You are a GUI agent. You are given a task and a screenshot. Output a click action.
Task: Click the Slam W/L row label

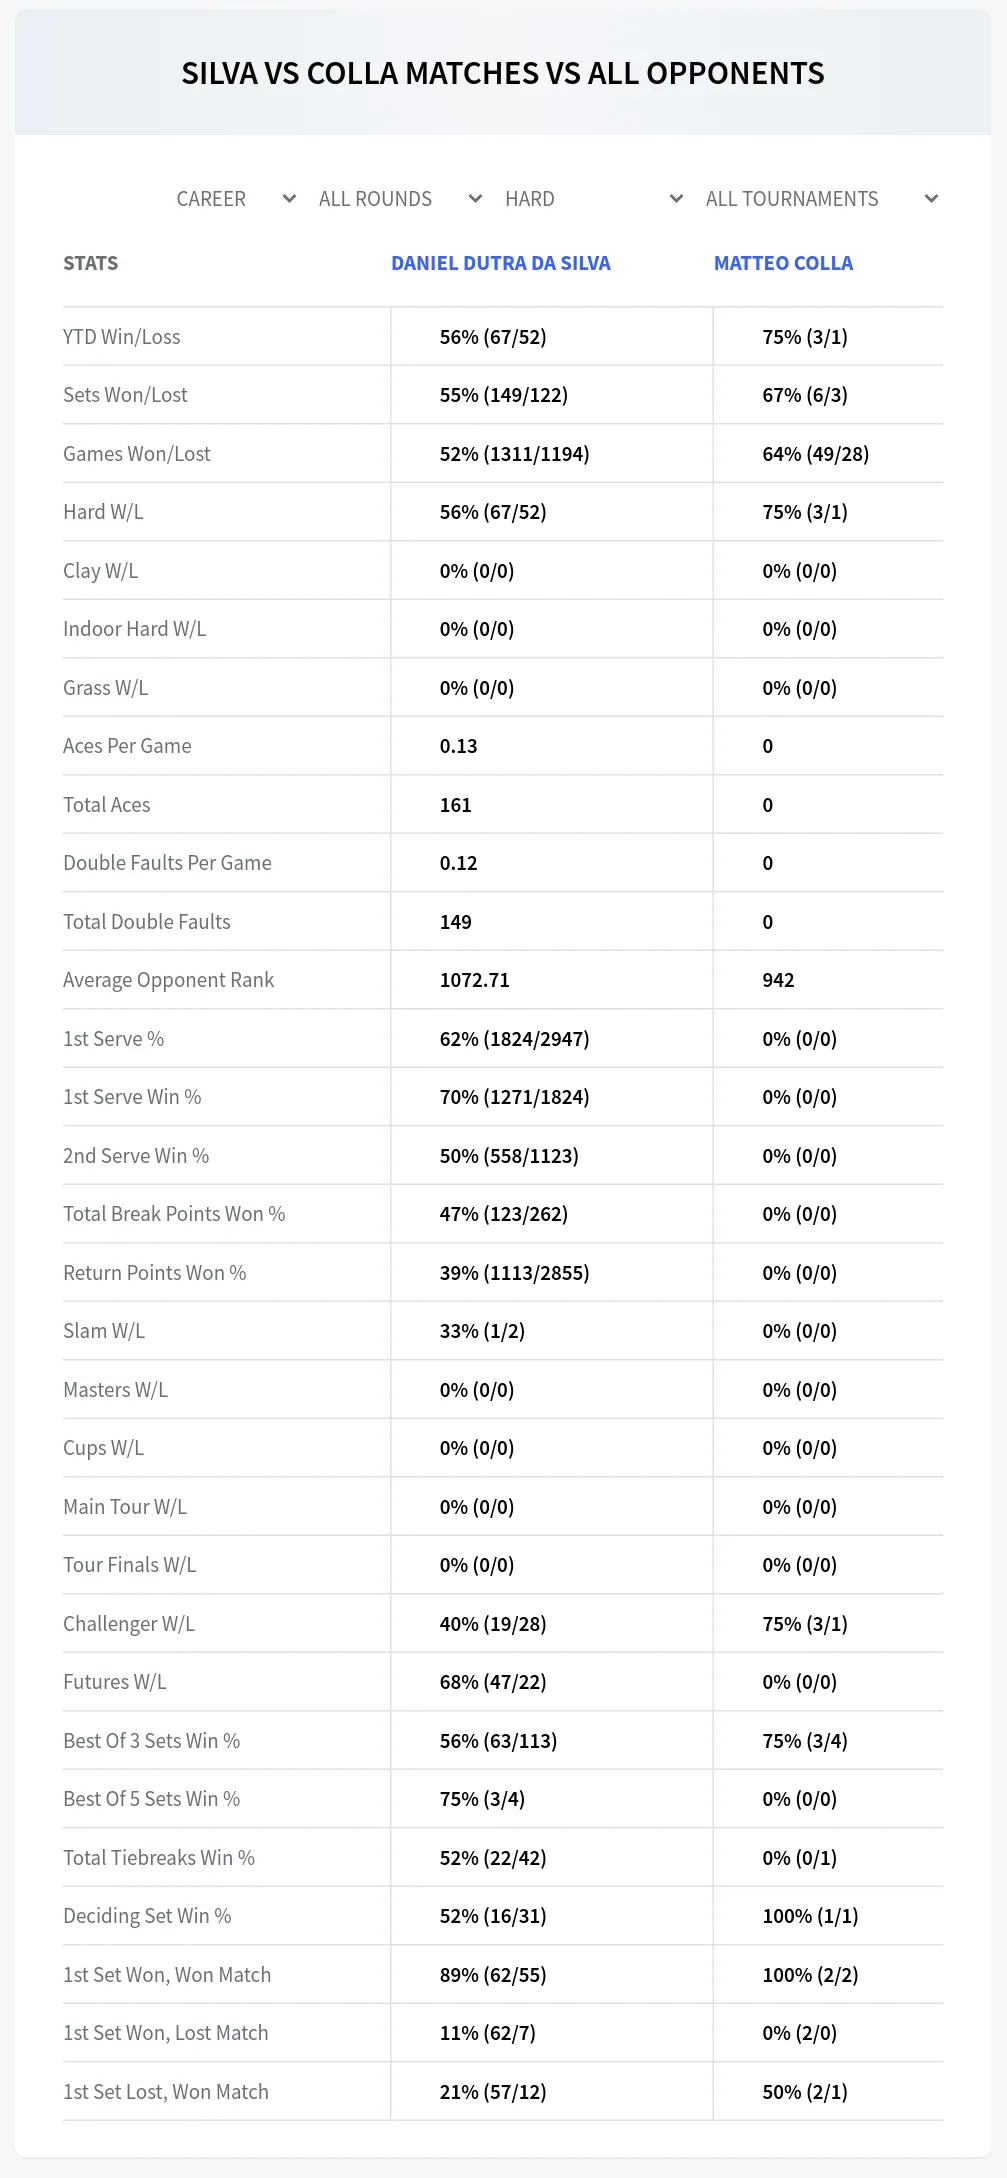[104, 1331]
